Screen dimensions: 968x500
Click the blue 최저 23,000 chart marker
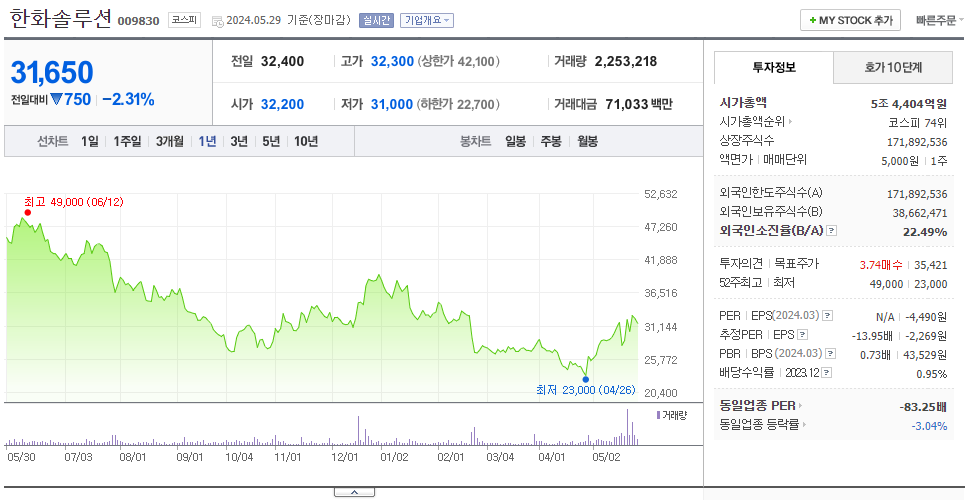coord(585,379)
